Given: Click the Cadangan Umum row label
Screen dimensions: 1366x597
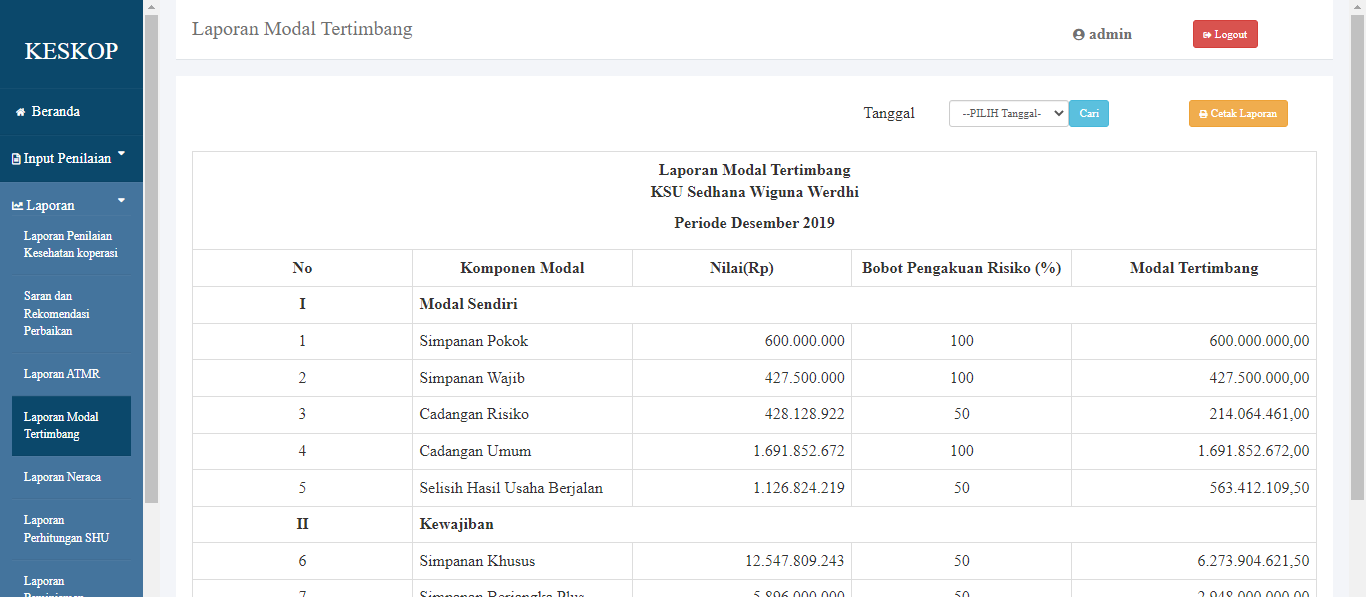Looking at the screenshot, I should pyautogui.click(x=475, y=451).
